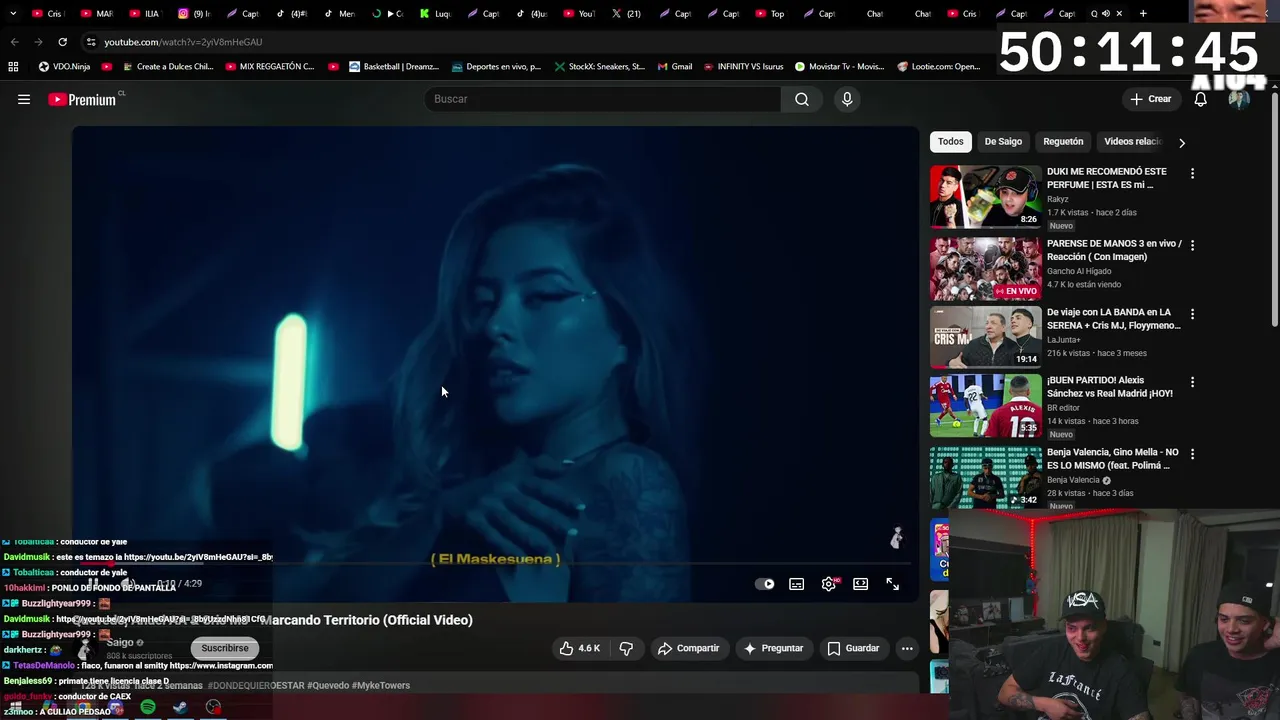This screenshot has width=1280, height=720.
Task: Open Benja Valencia NO ES LO MISMO title
Action: pos(1113,459)
